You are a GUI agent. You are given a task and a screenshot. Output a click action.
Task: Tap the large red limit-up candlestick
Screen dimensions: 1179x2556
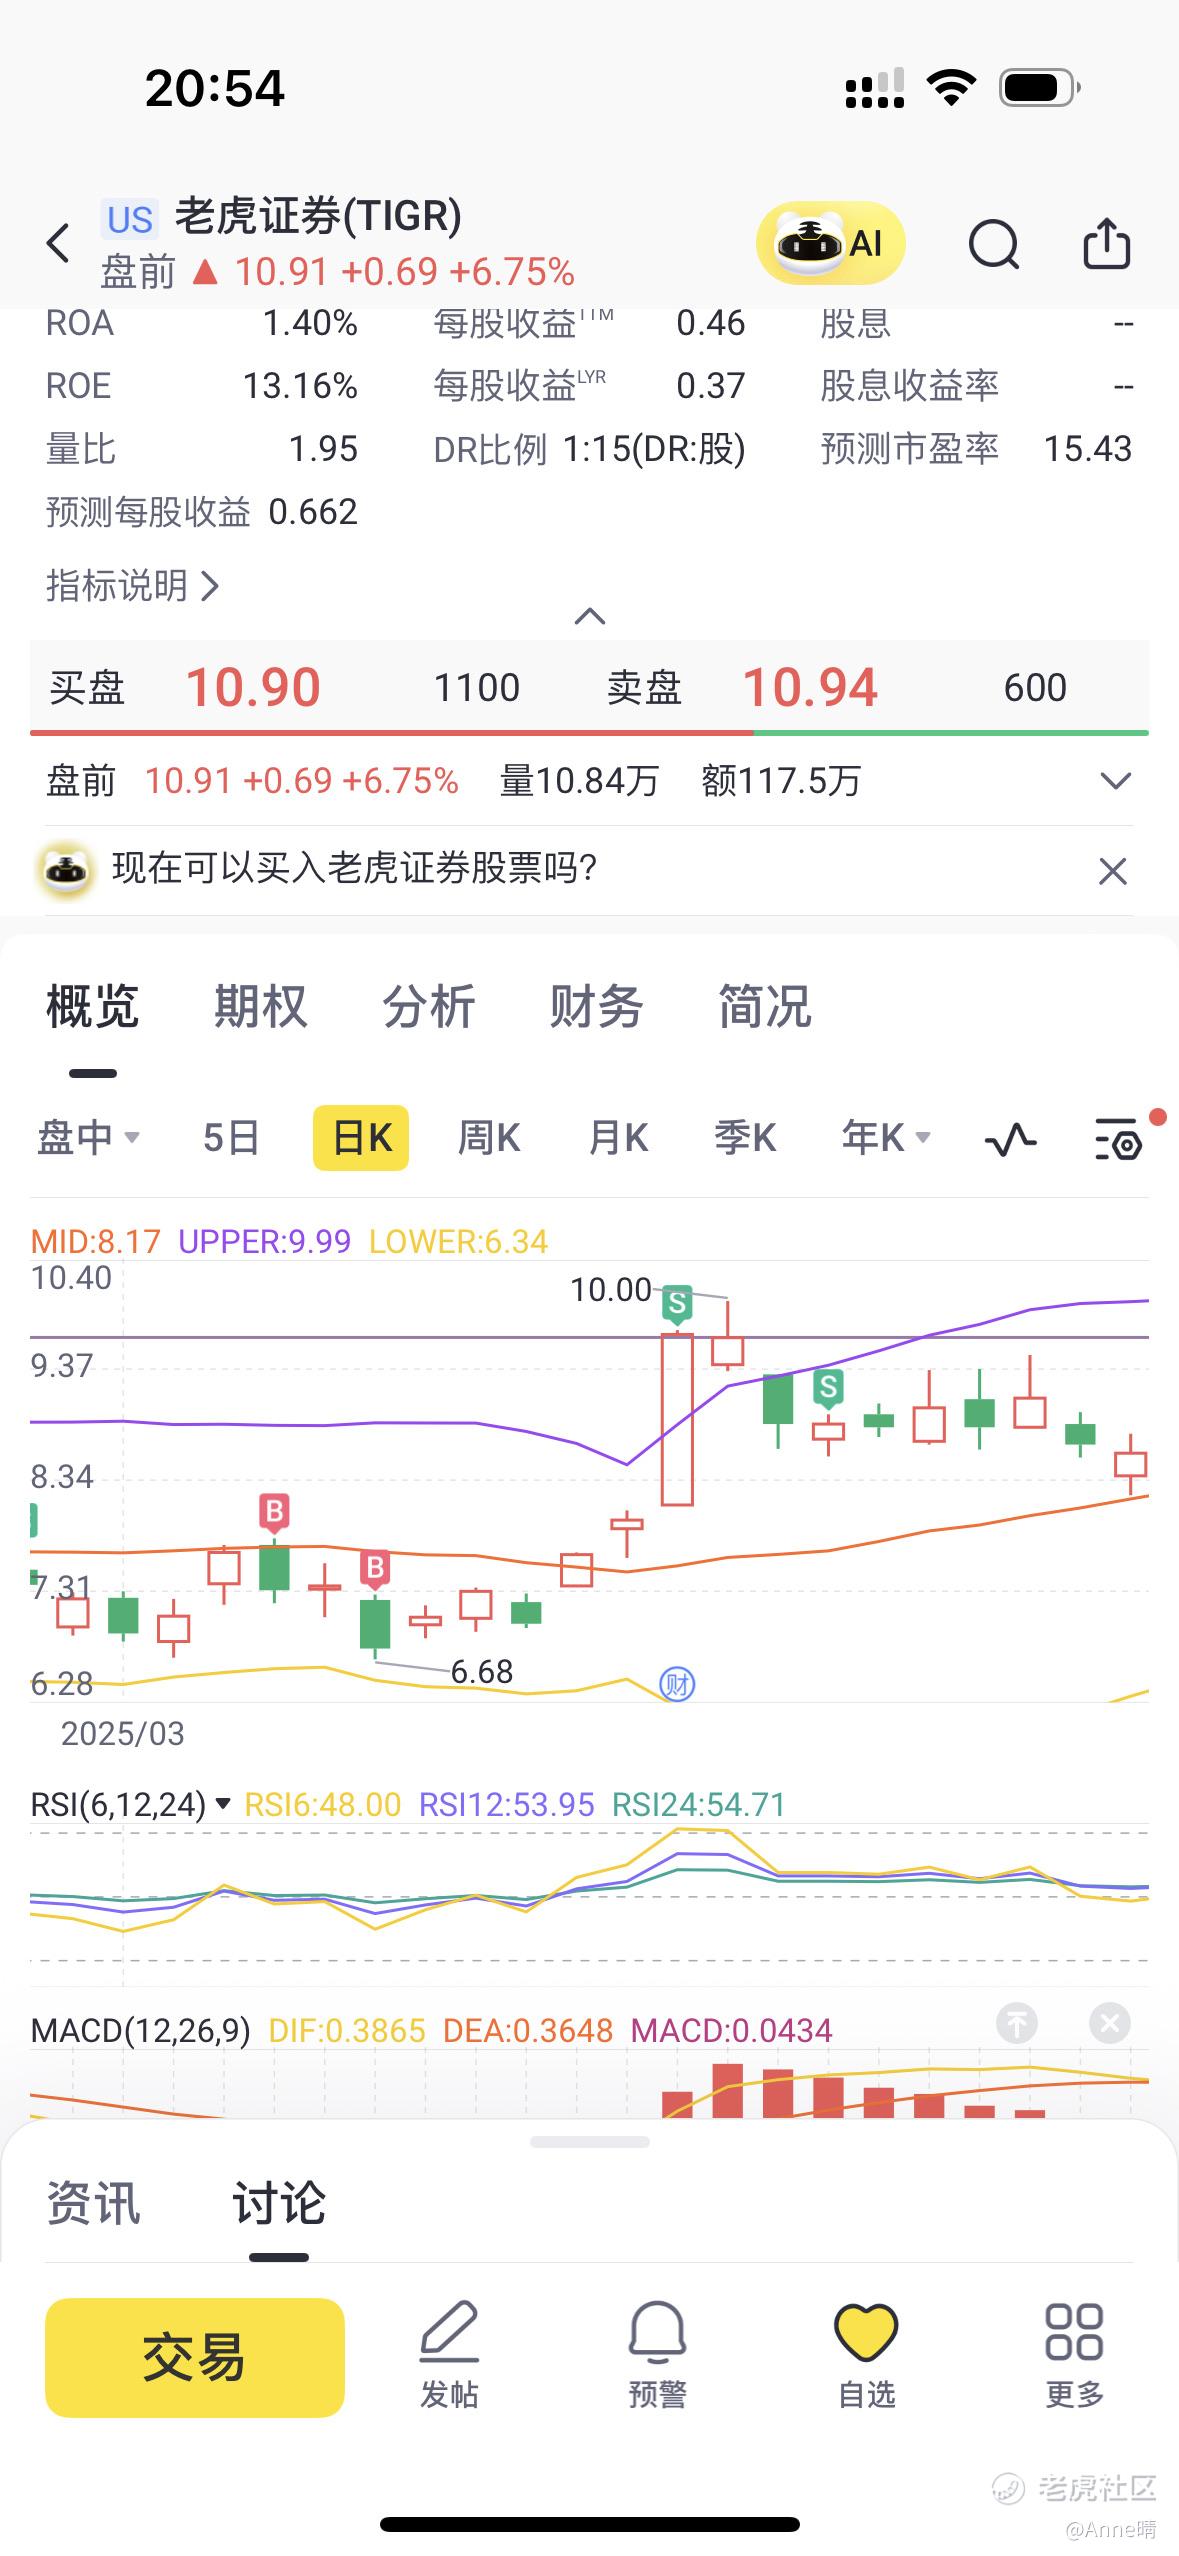[677, 1419]
